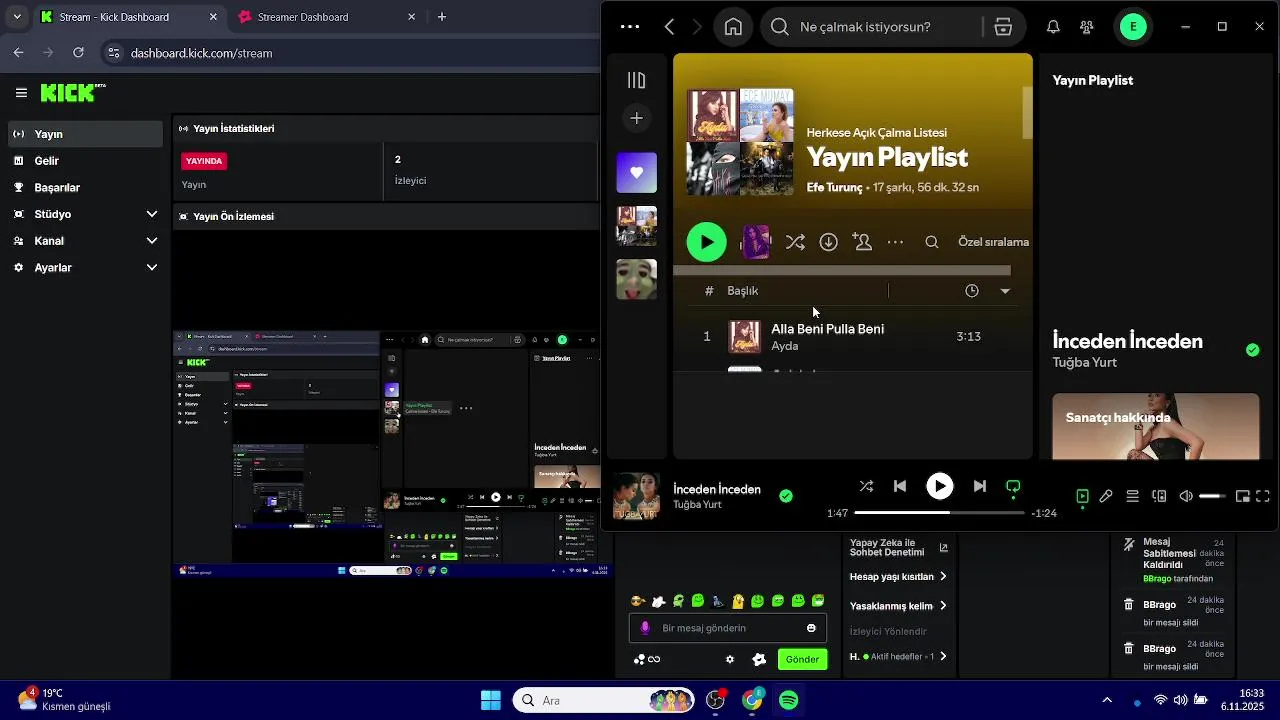Click the chat message input on Kick
The width and height of the screenshot is (1280, 720).
pos(730,628)
